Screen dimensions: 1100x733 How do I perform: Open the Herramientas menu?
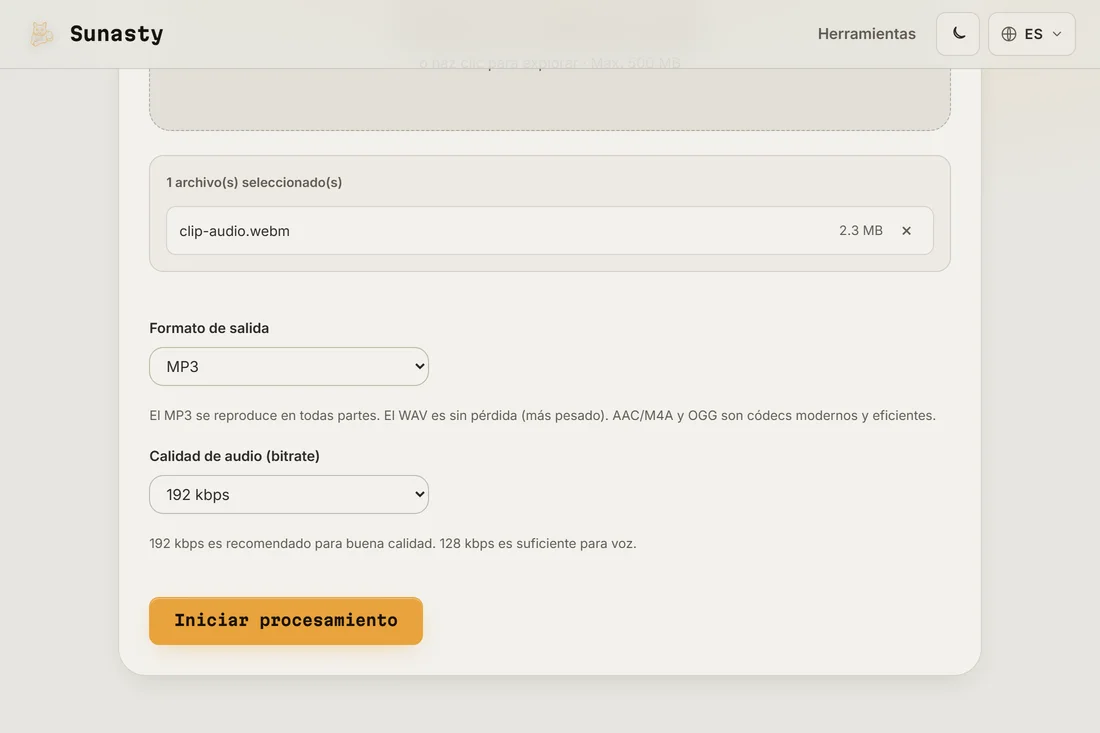click(x=866, y=34)
